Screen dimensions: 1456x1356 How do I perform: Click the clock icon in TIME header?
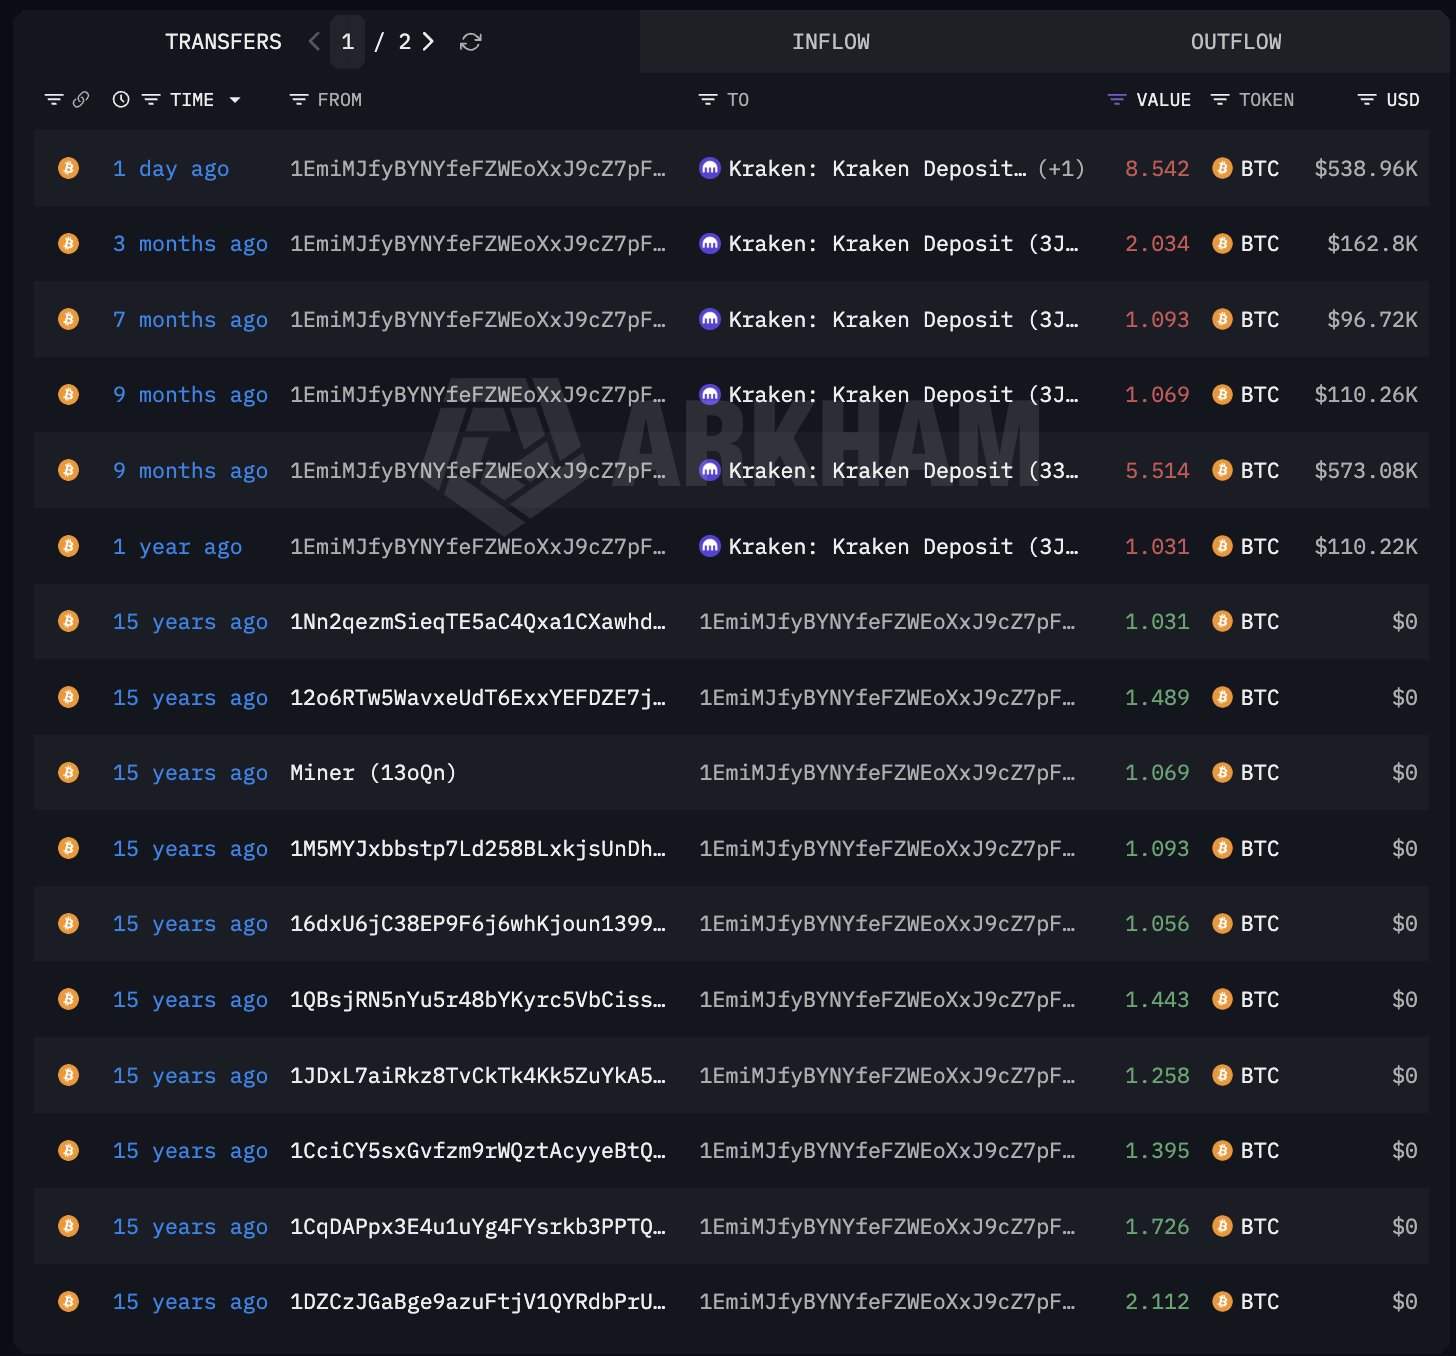(121, 100)
